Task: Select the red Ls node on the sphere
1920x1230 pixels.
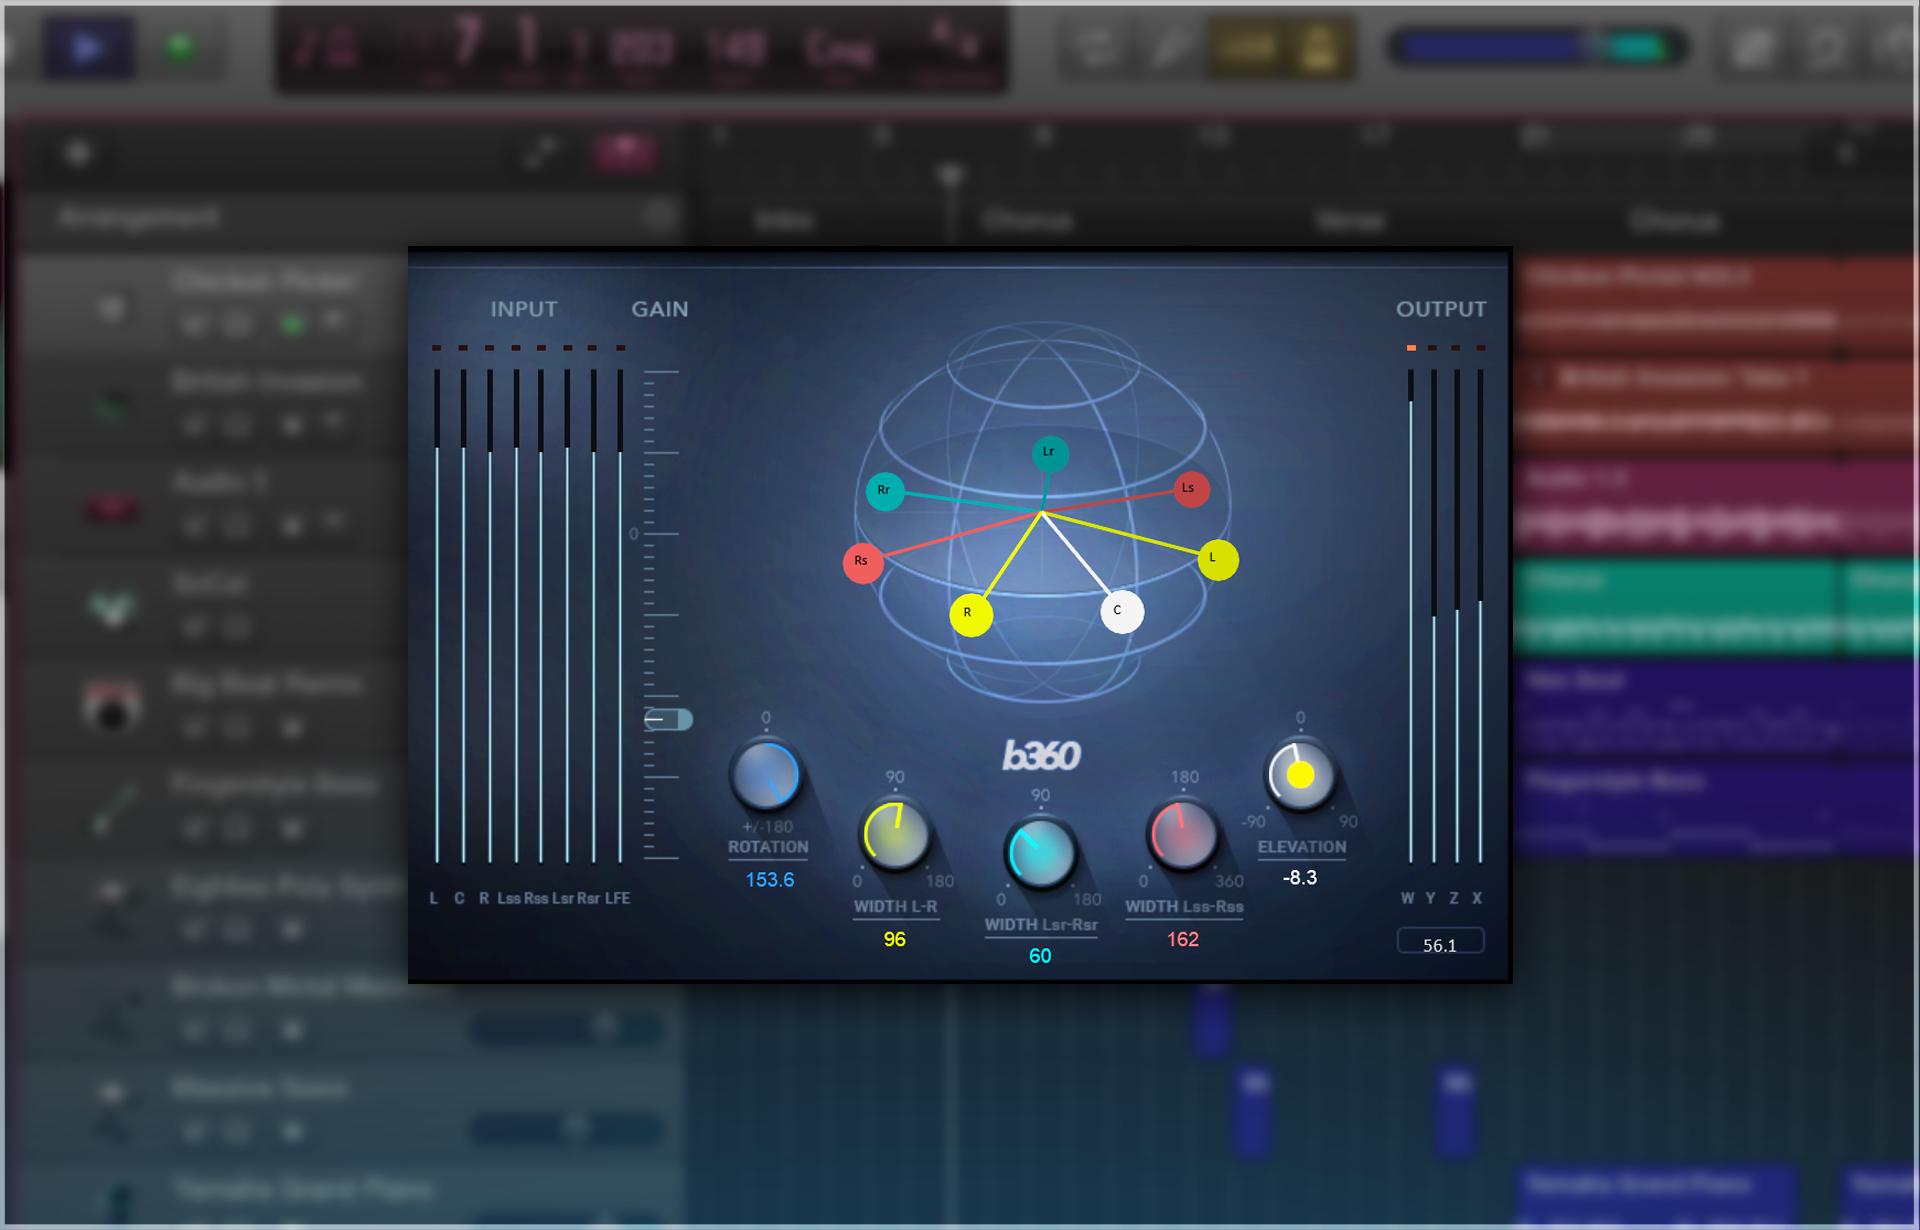Action: coord(1191,489)
